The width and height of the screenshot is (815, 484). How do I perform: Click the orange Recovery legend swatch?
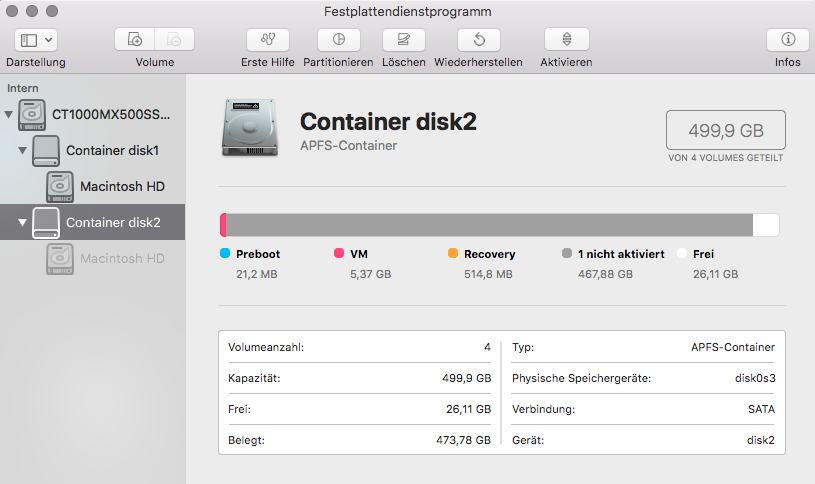453,254
